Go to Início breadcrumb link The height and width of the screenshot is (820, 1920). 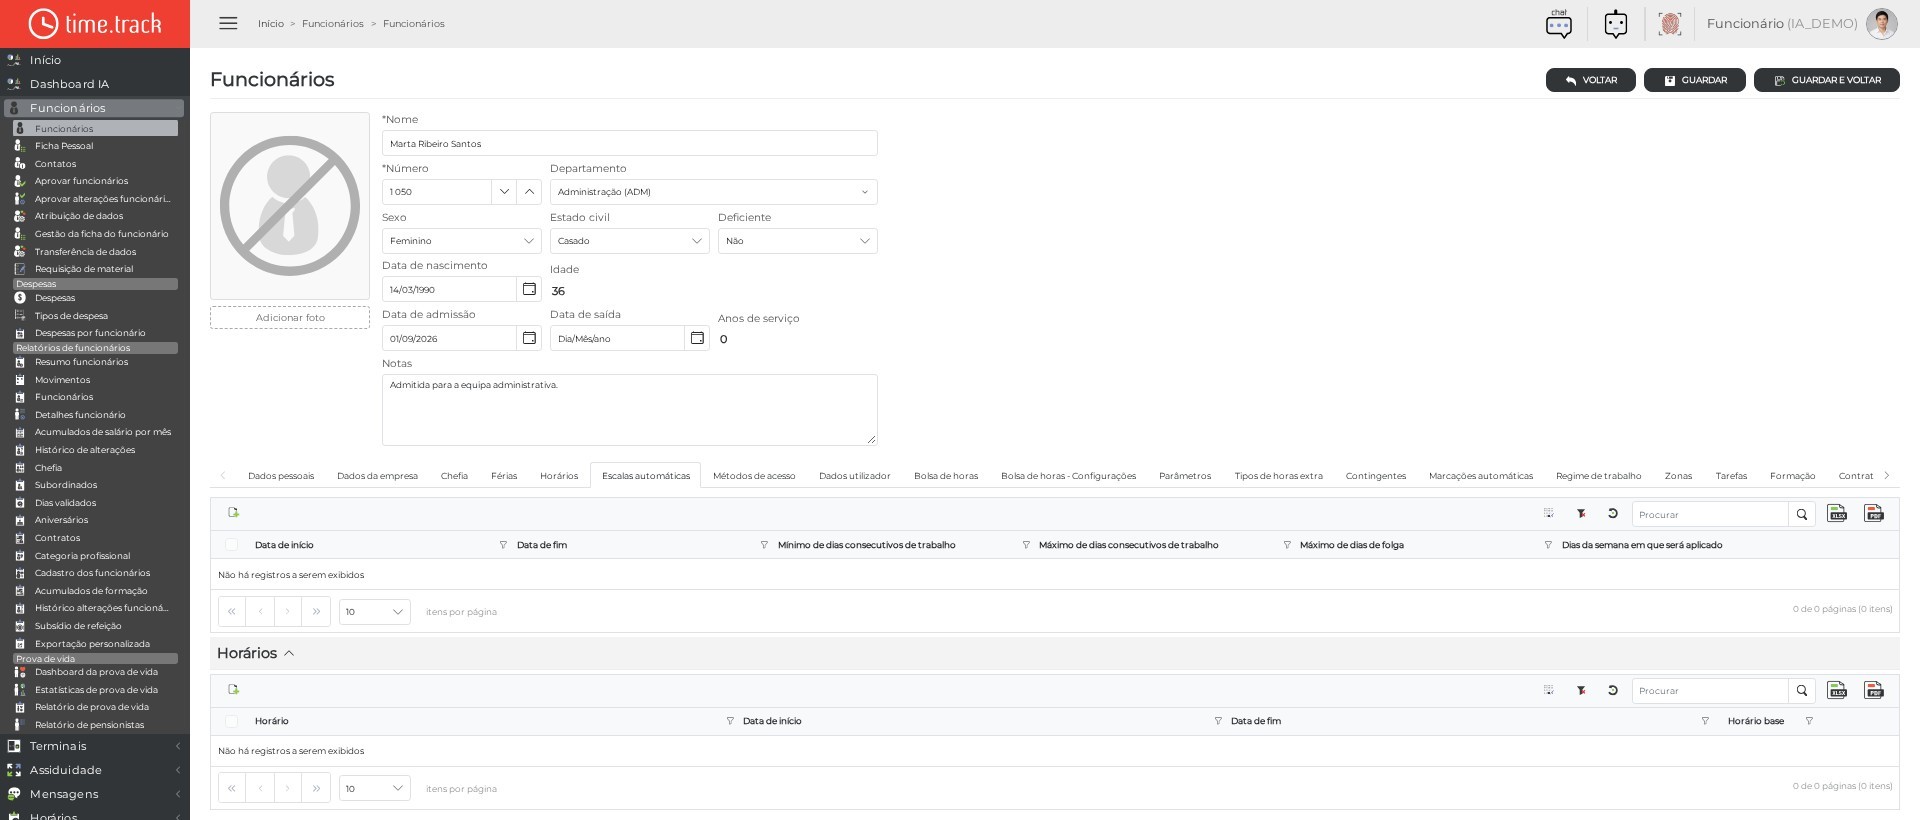coord(271,24)
